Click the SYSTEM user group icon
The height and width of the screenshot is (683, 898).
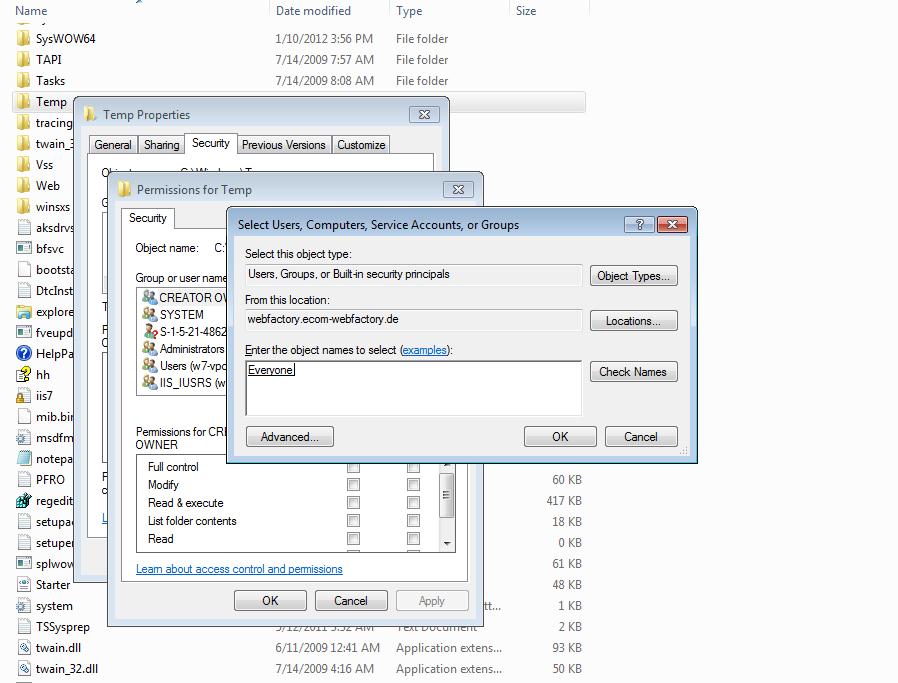[150, 315]
